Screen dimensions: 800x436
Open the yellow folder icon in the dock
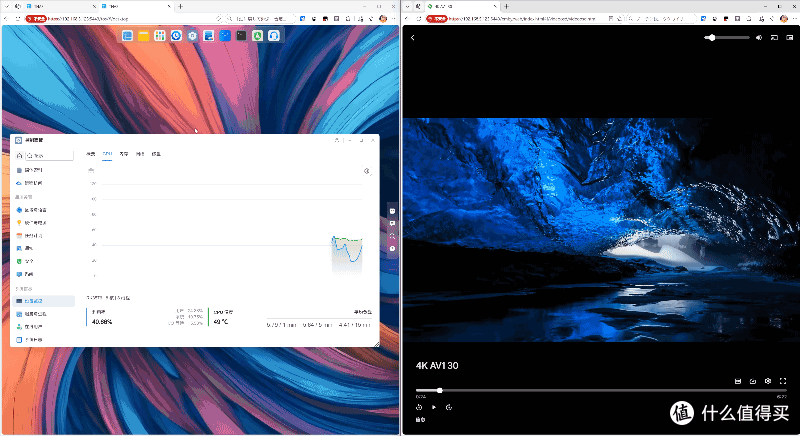click(143, 36)
